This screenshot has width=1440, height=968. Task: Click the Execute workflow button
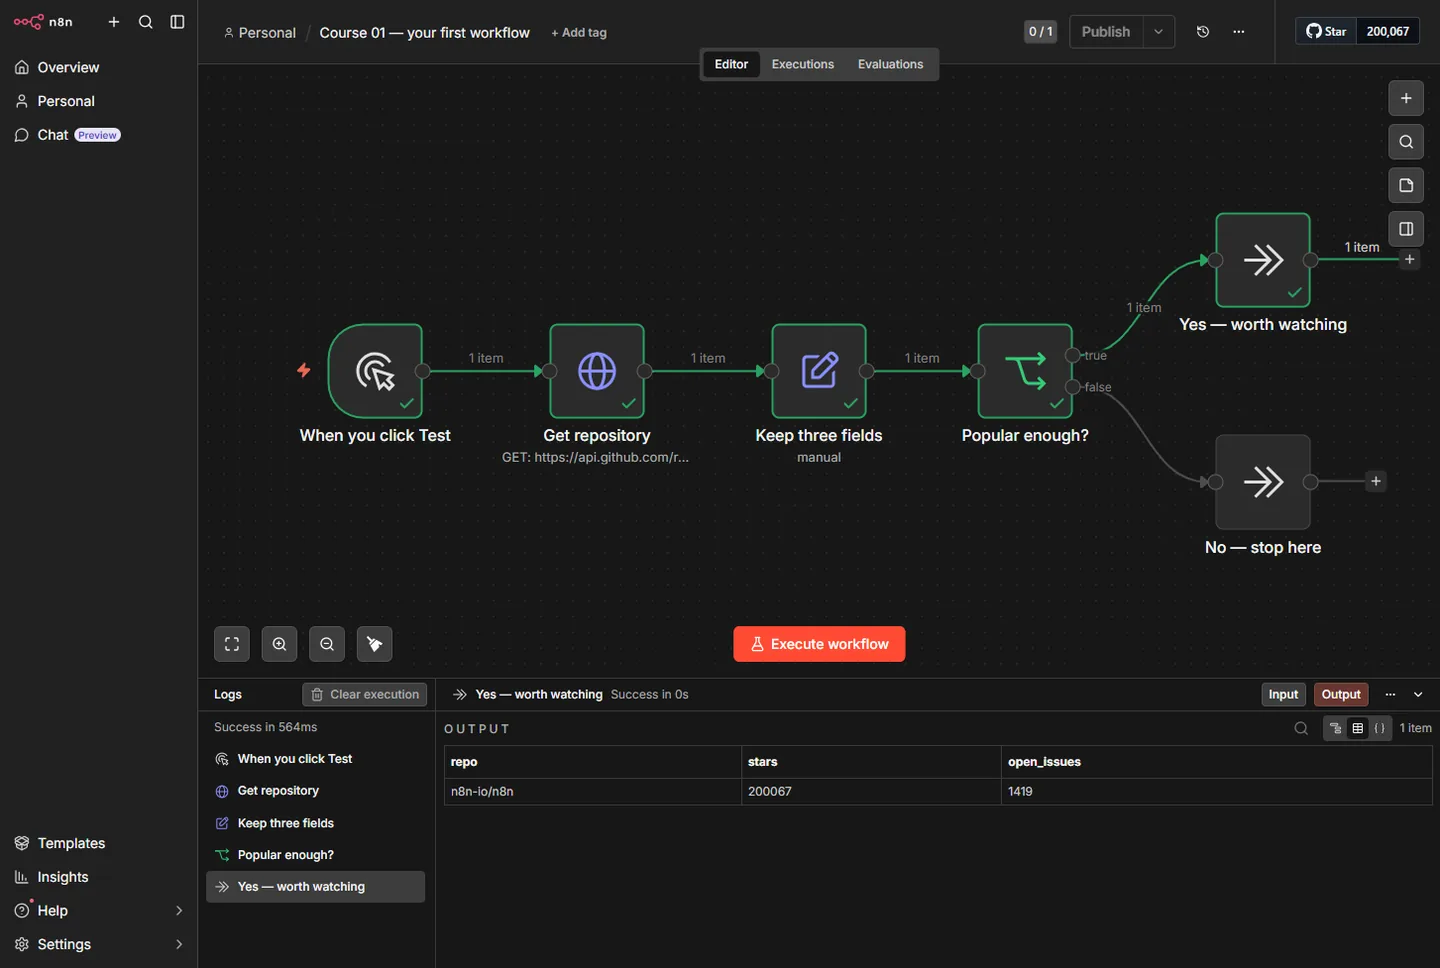819,644
